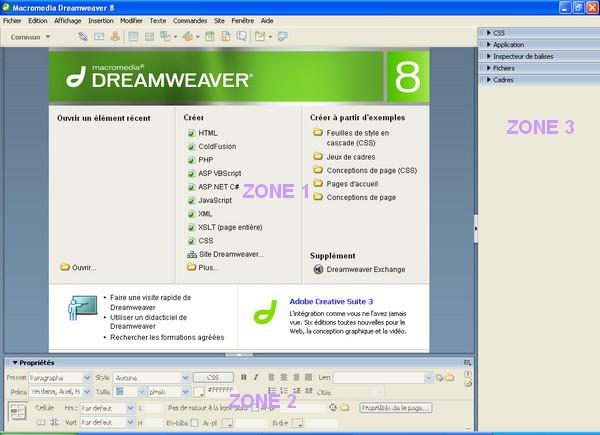Image resolution: width=600 pixels, height=435 pixels.
Task: Insert the Date object
Action: [210, 37]
